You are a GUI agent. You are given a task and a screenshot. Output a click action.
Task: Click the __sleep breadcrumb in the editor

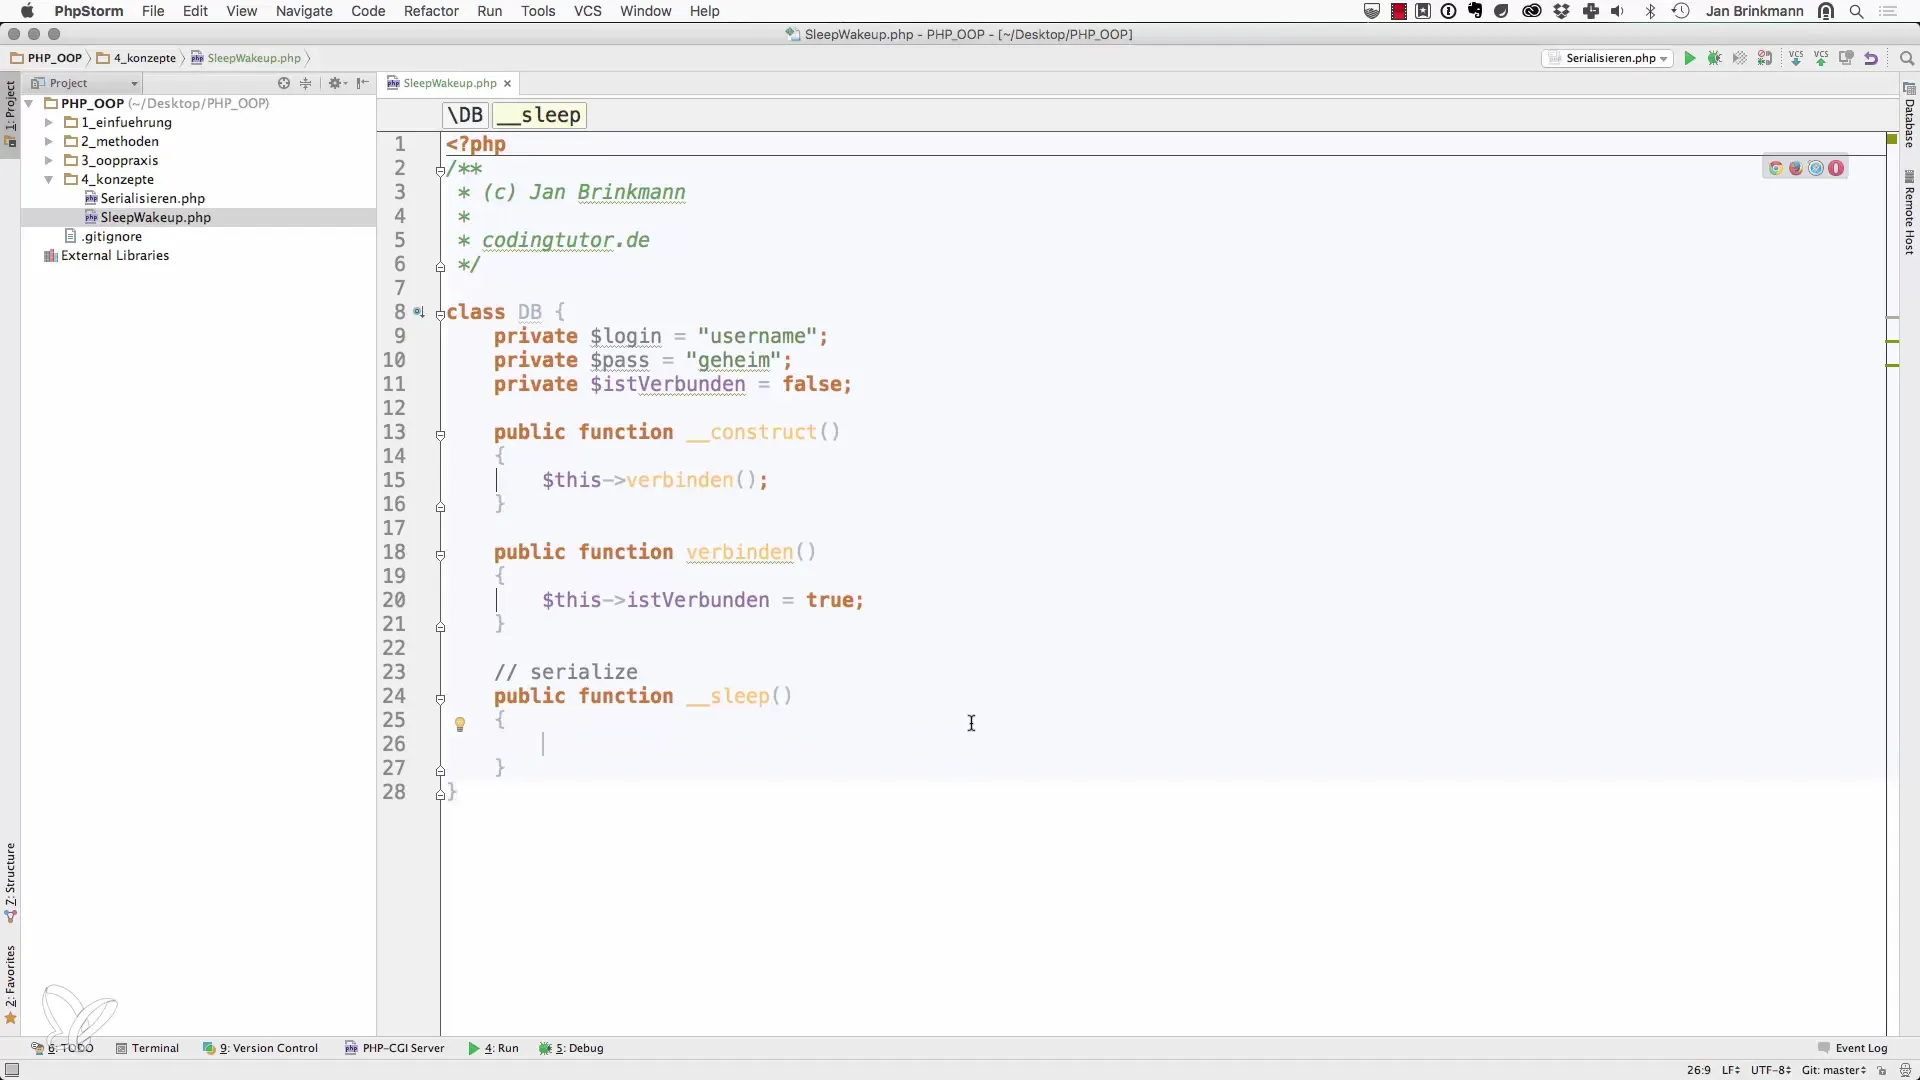click(x=539, y=115)
